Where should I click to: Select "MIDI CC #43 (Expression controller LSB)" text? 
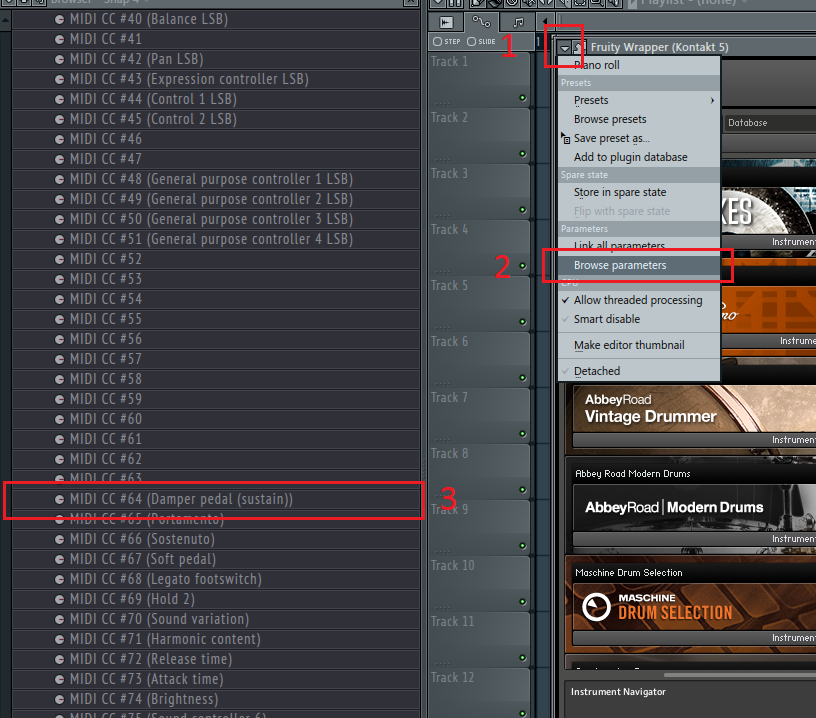189,79
